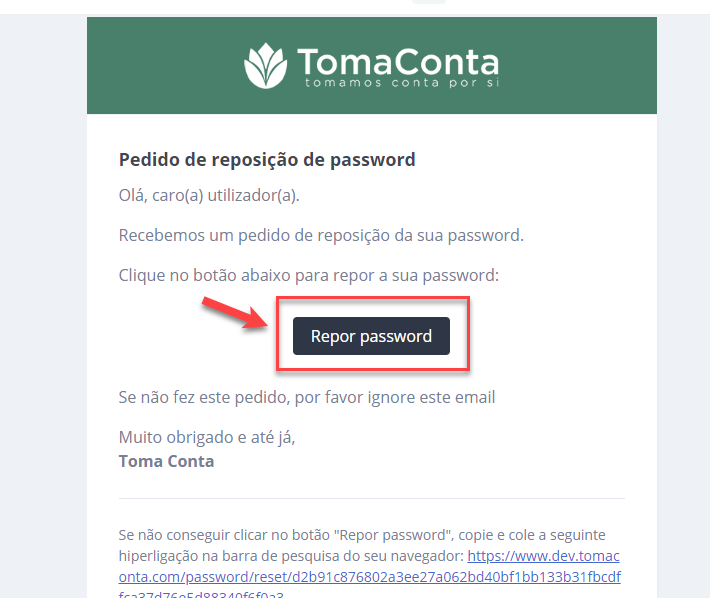The height and width of the screenshot is (598, 710).
Task: Click the 'Se não conseguir clicar' footer text
Action: (362, 535)
